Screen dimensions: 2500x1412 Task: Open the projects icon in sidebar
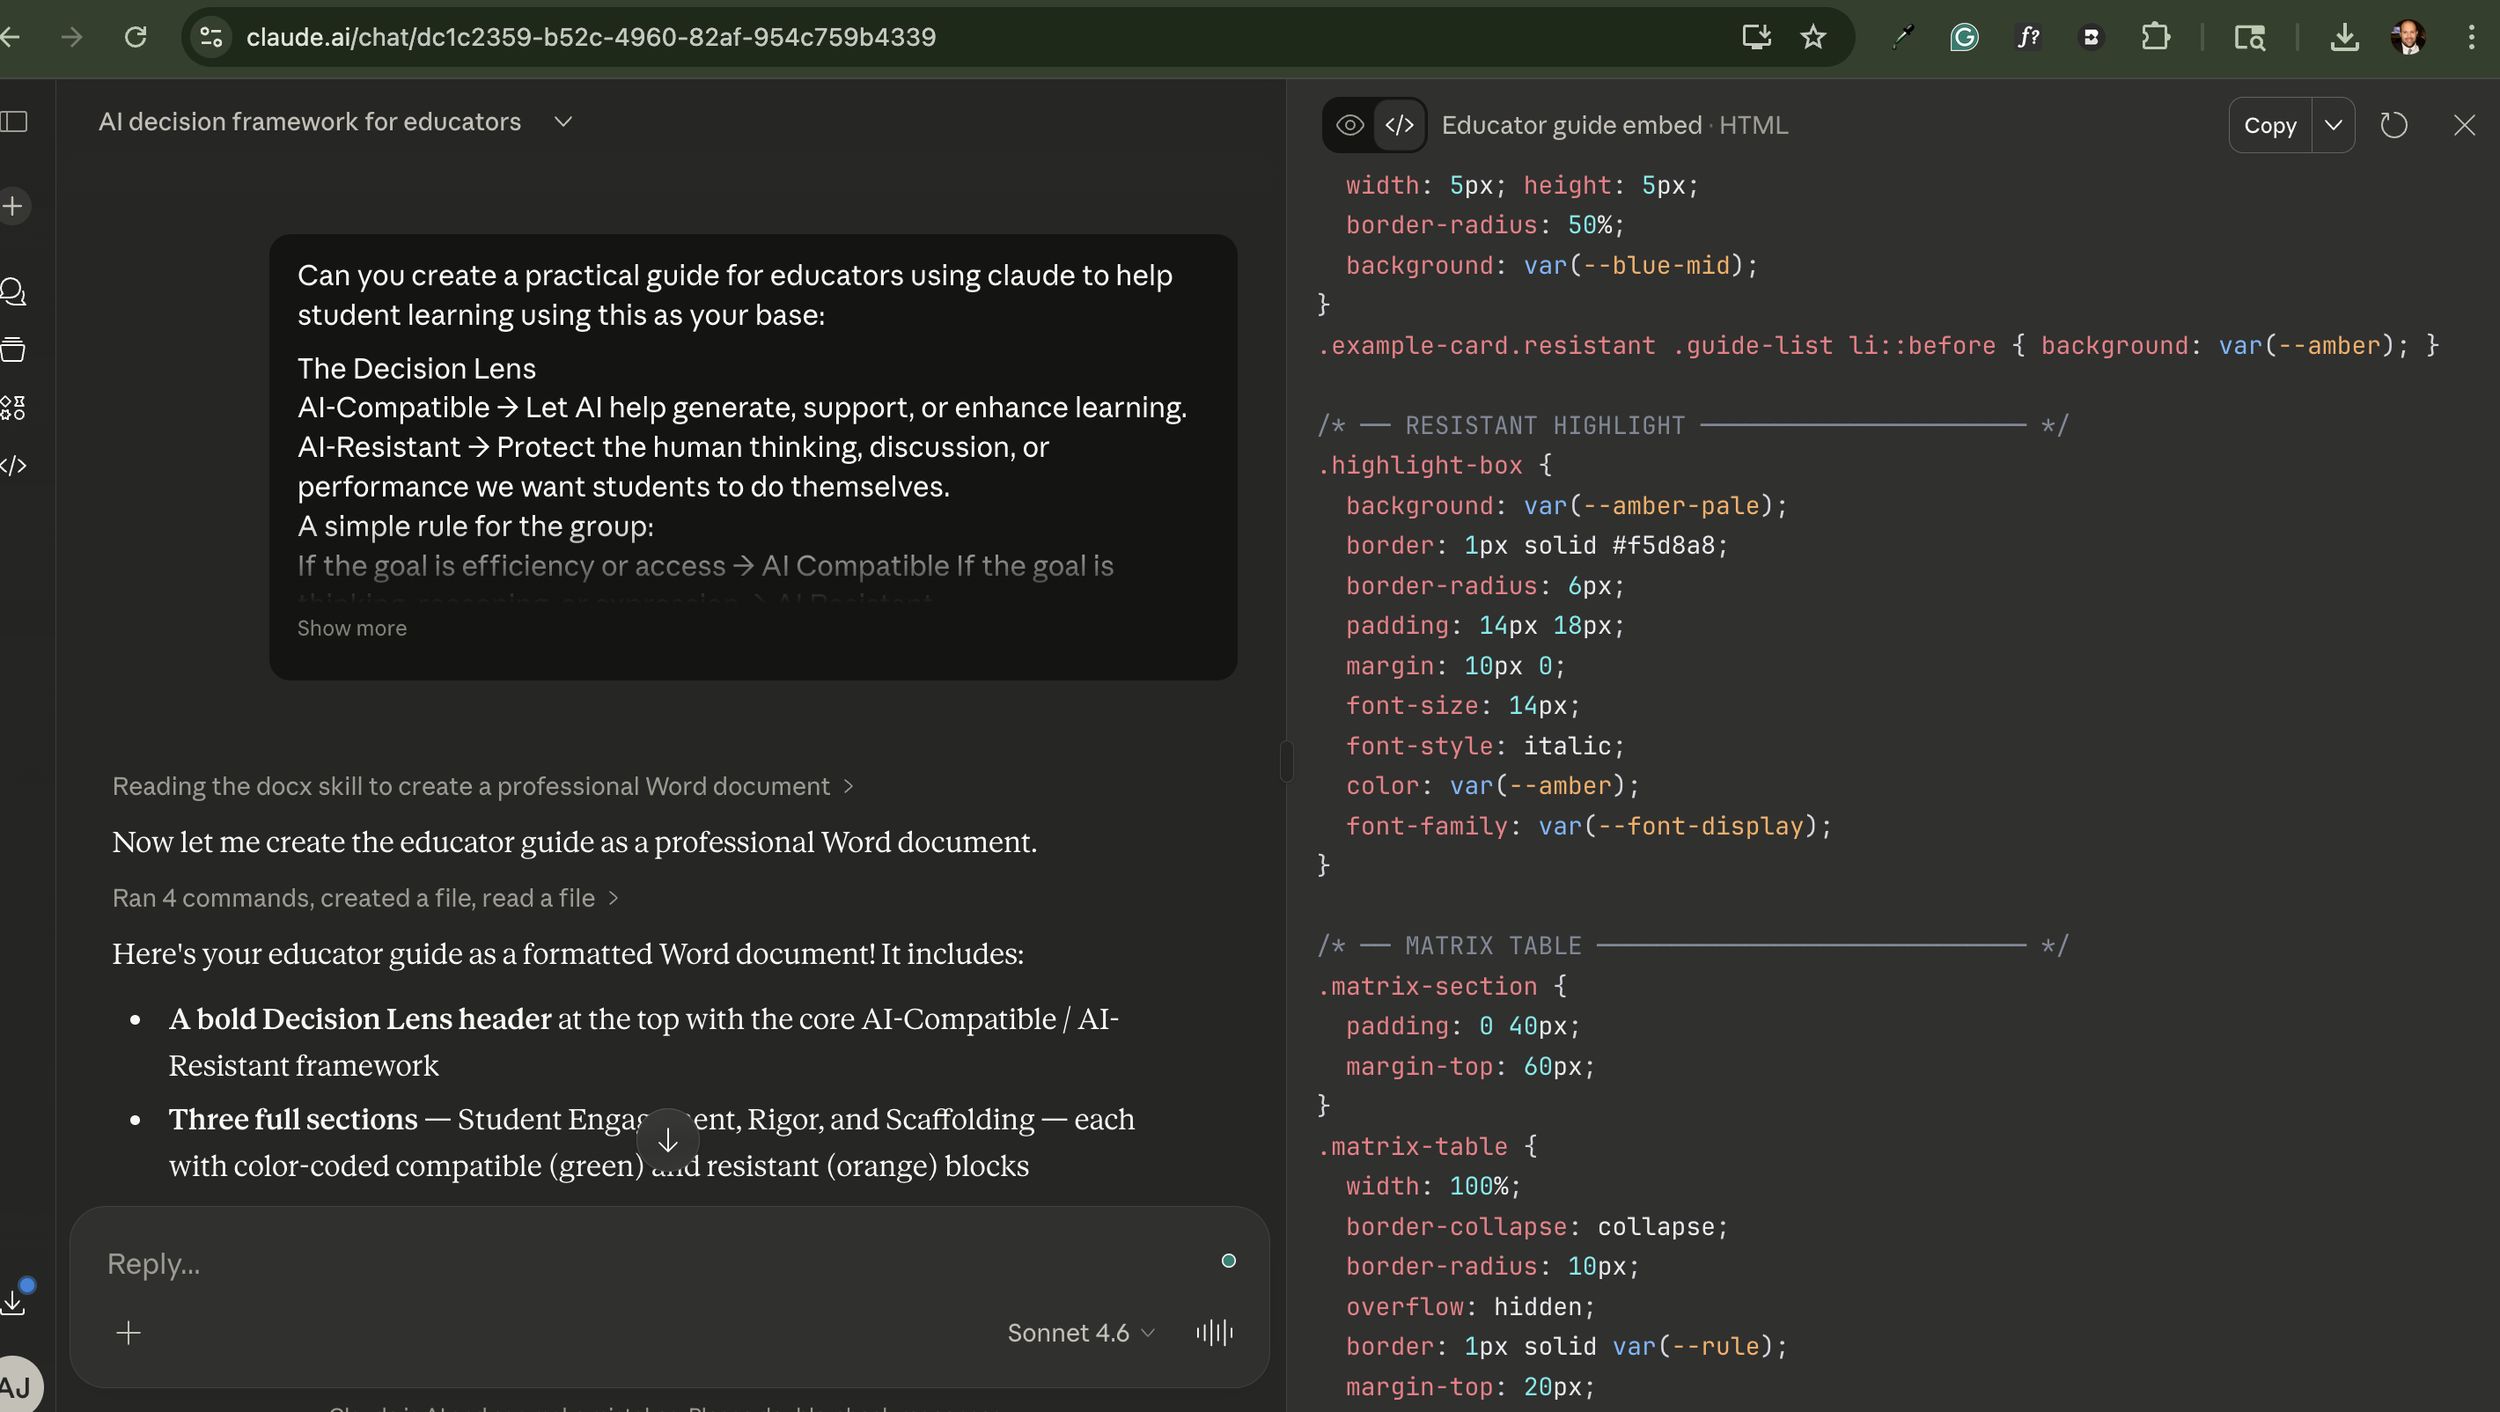(13, 350)
